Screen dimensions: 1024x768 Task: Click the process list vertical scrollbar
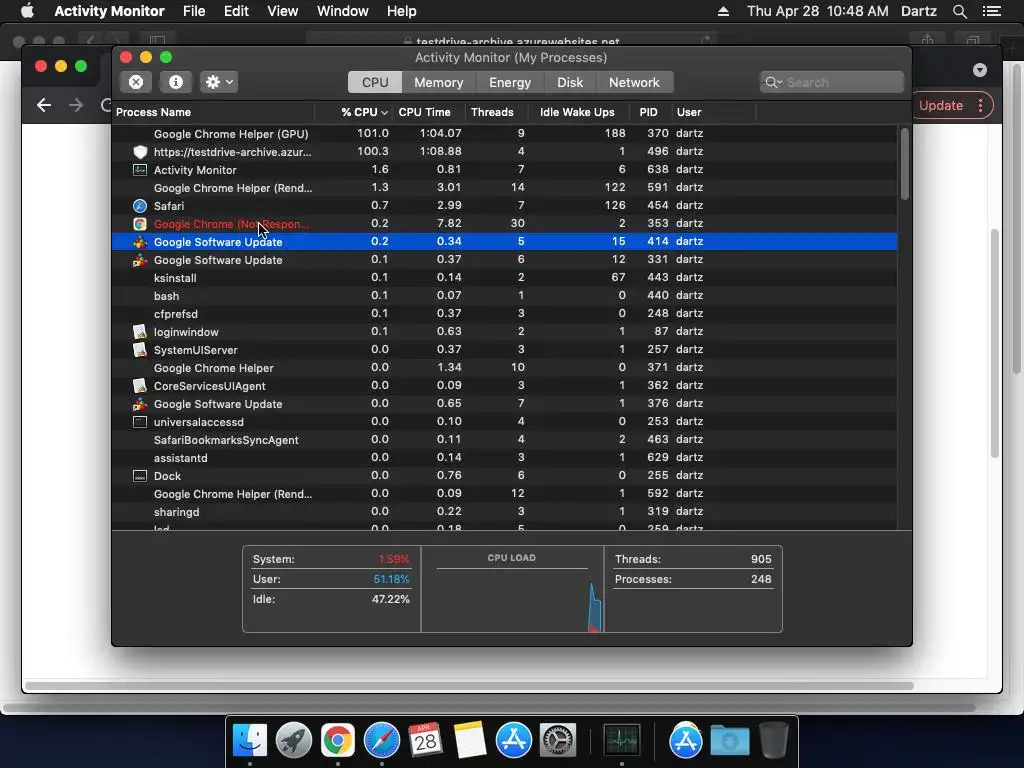pyautogui.click(x=904, y=165)
